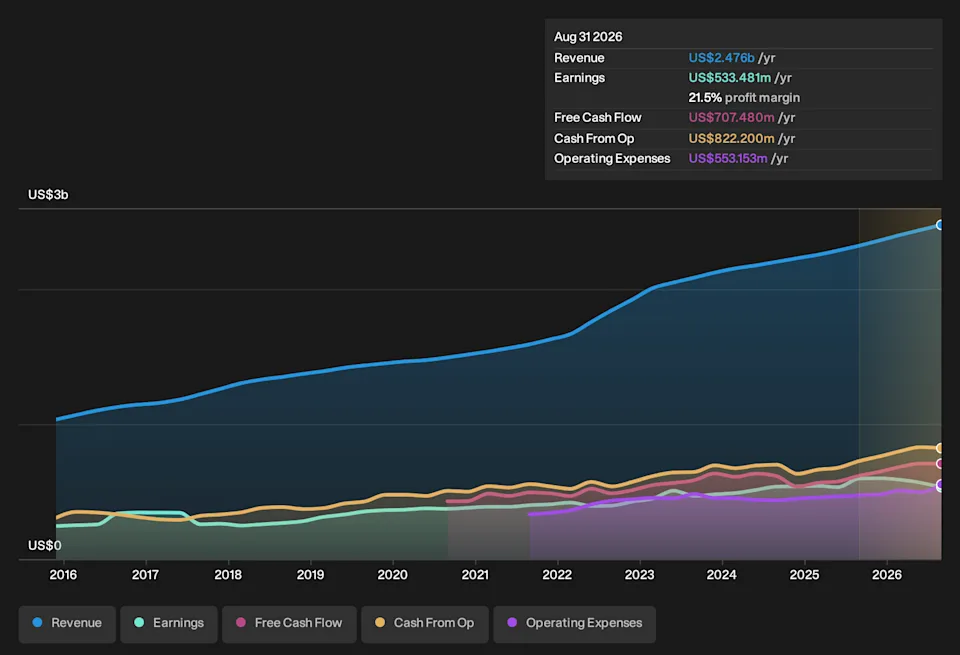Click the "US$0" y-axis label
The height and width of the screenshot is (655, 960).
(x=45, y=545)
